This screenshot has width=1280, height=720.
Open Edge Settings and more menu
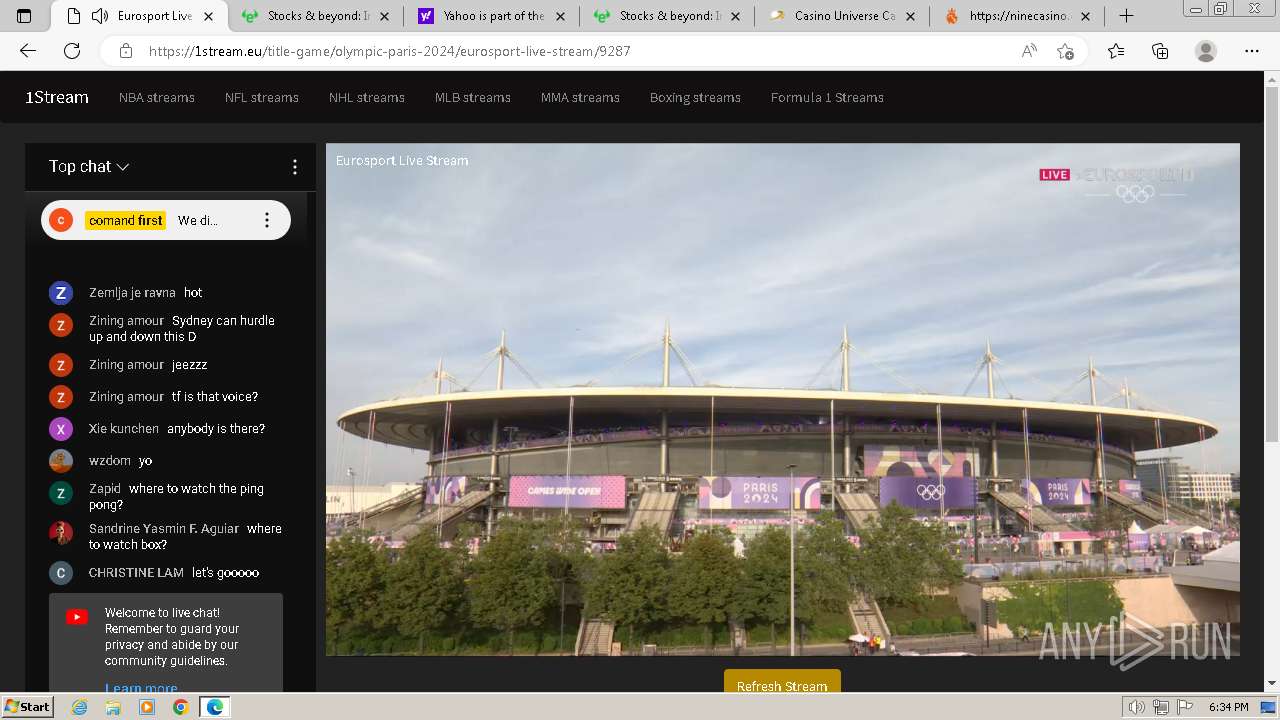coord(1252,51)
